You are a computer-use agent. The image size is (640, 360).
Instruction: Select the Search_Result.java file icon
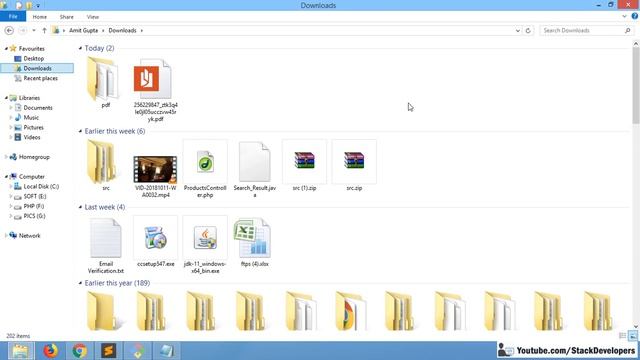point(255,162)
